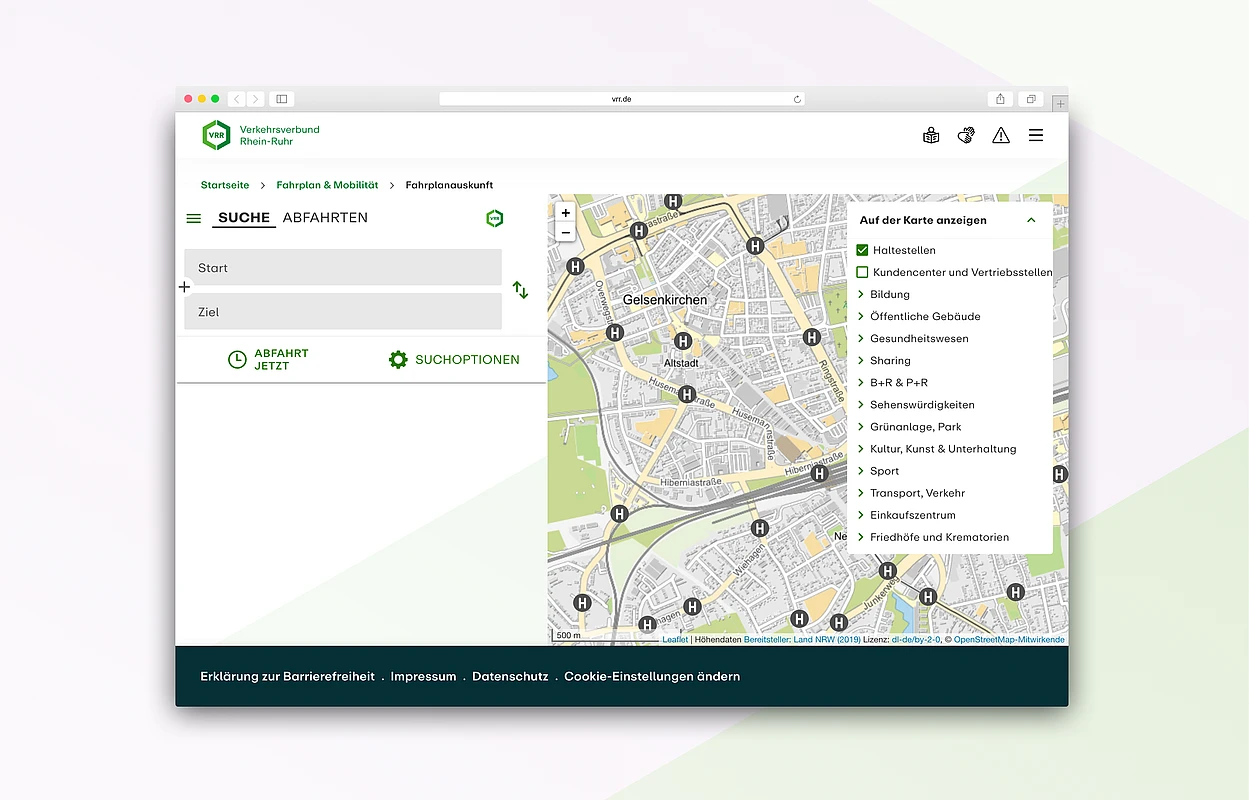Switch to the ABFAHRTEN tab
1249x800 pixels.
[325, 218]
